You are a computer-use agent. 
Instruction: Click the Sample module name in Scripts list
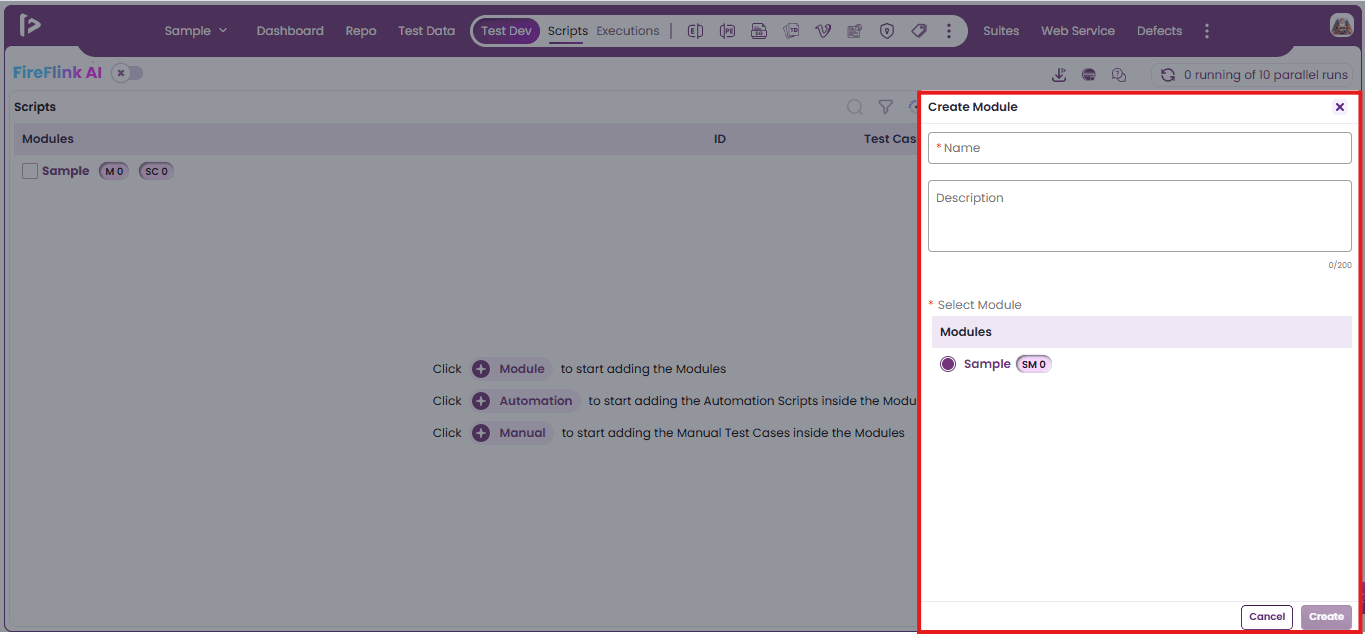click(x=65, y=171)
